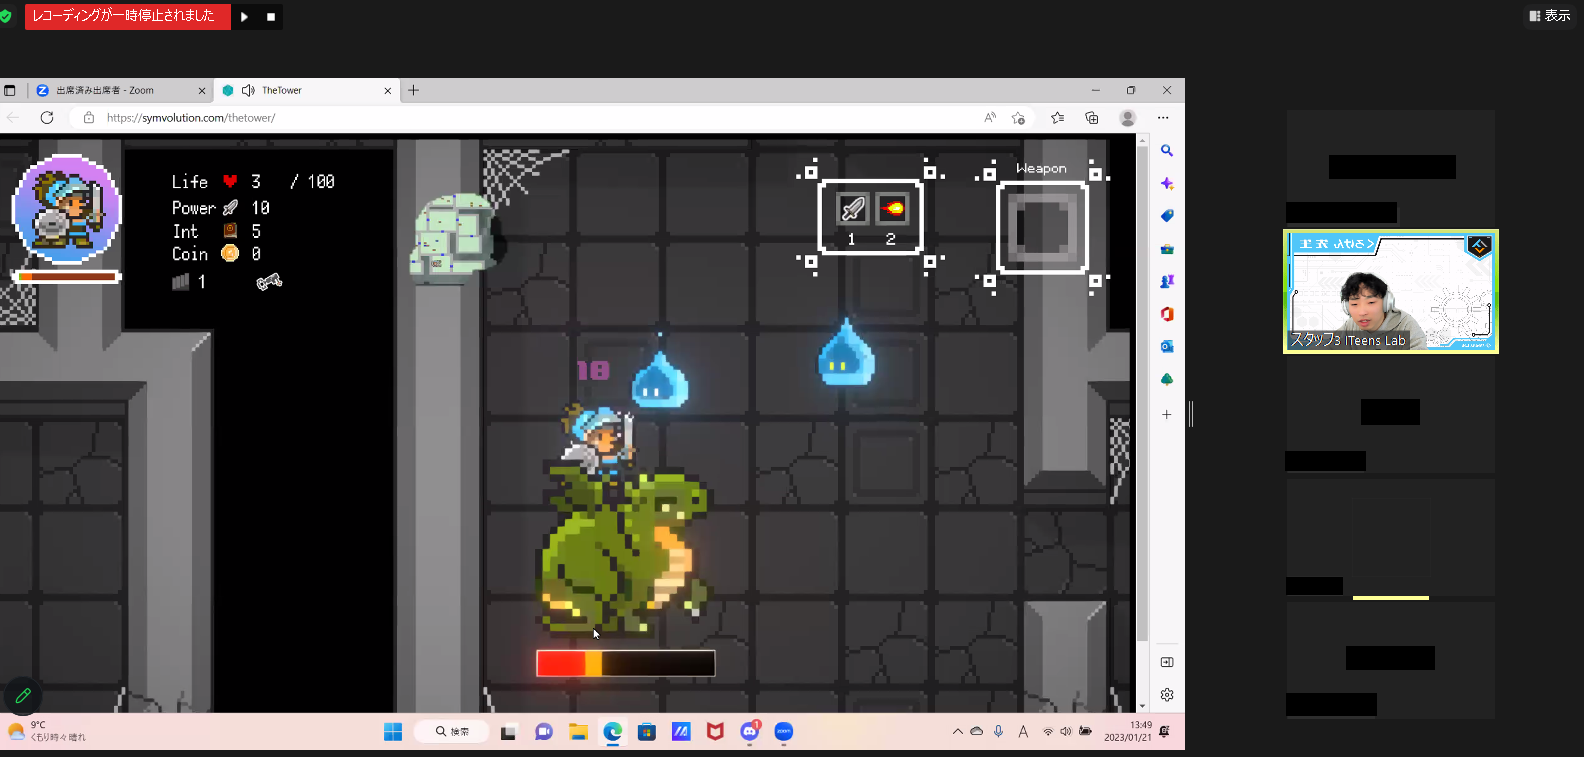Image resolution: width=1584 pixels, height=757 pixels.
Task: Open the Windows Start menu
Action: [x=393, y=732]
